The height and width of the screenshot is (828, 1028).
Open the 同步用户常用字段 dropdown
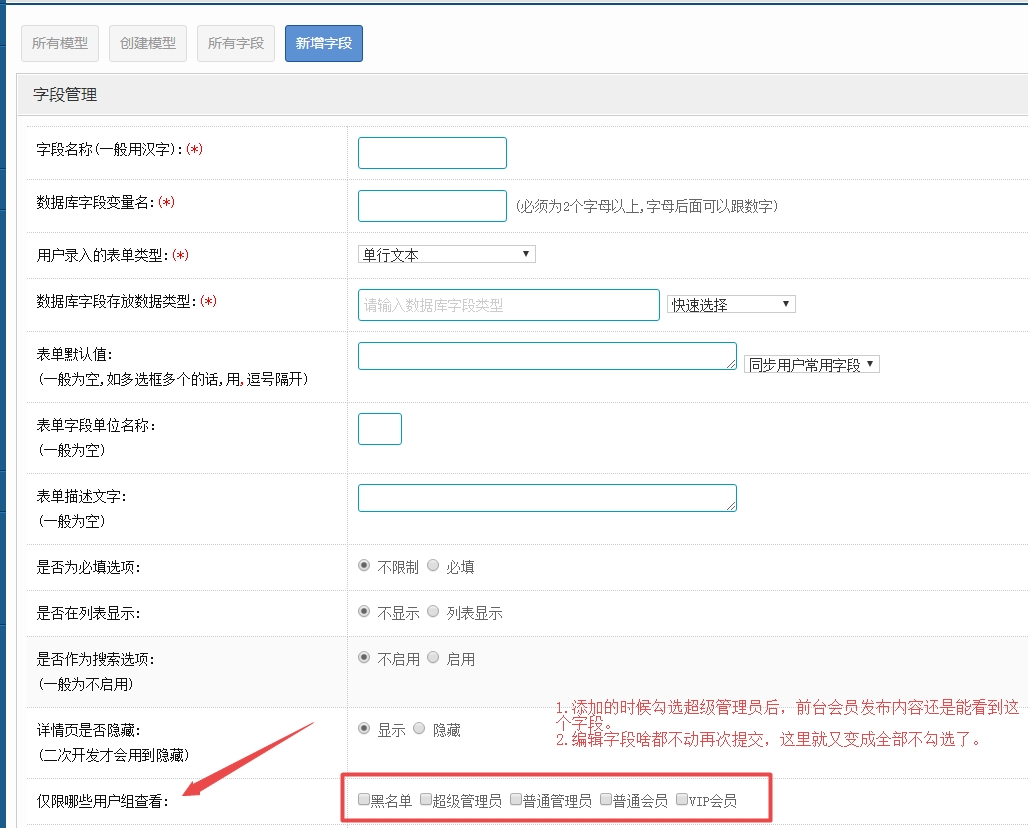(x=811, y=365)
